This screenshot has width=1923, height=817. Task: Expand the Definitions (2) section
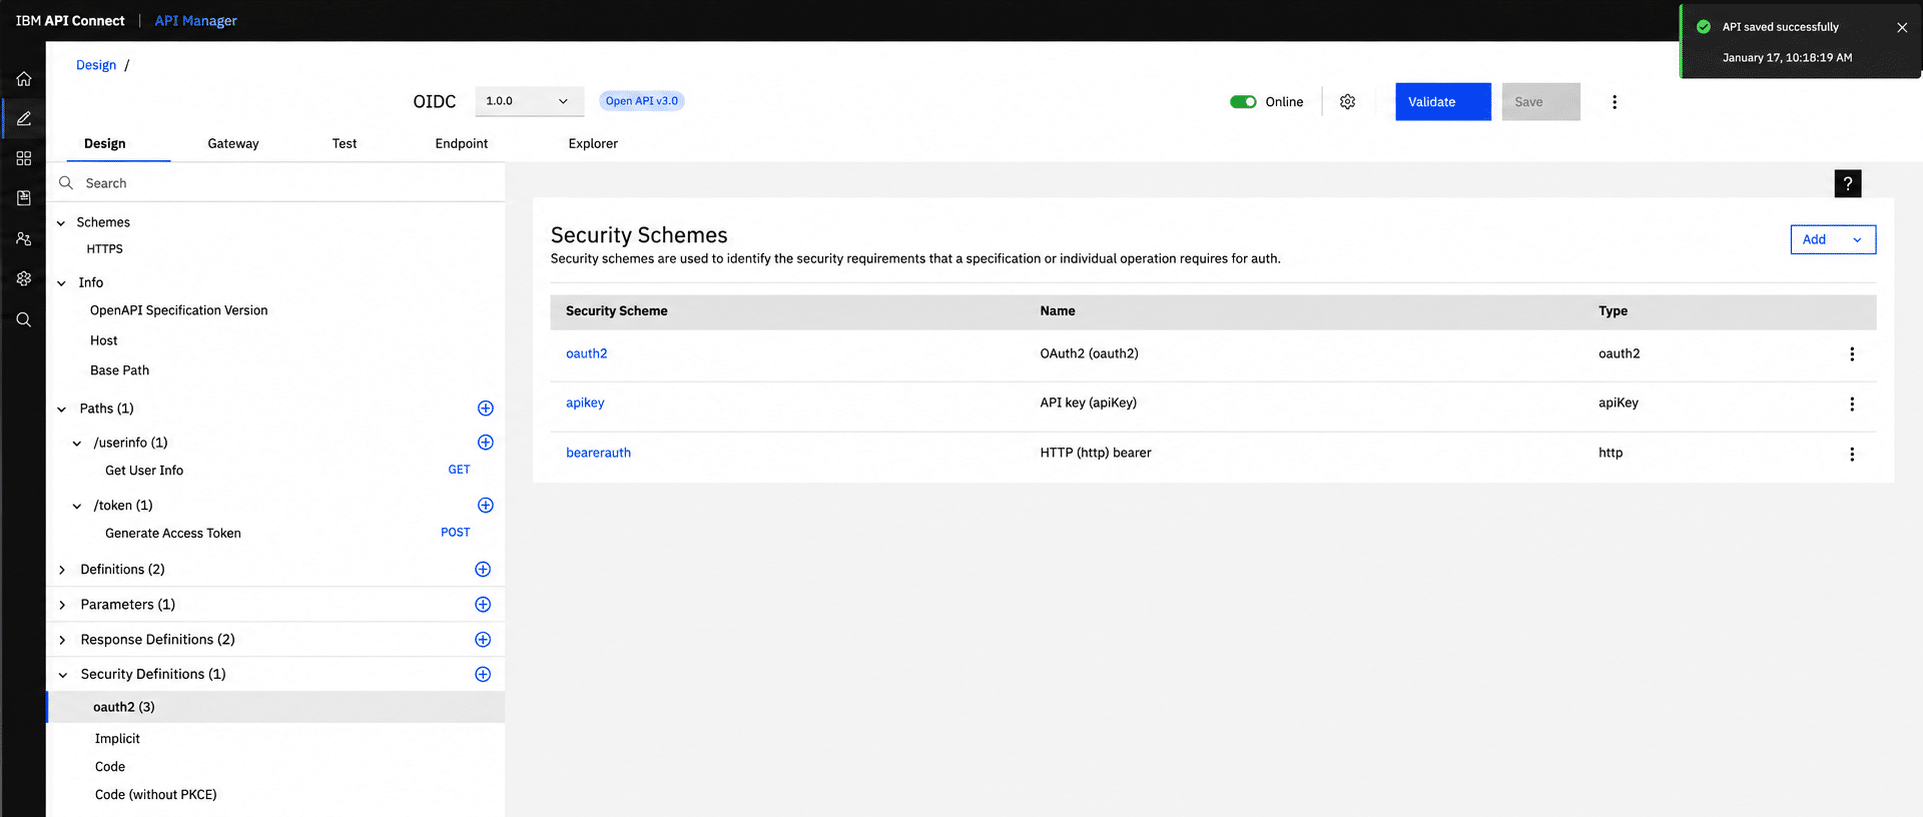(62, 570)
